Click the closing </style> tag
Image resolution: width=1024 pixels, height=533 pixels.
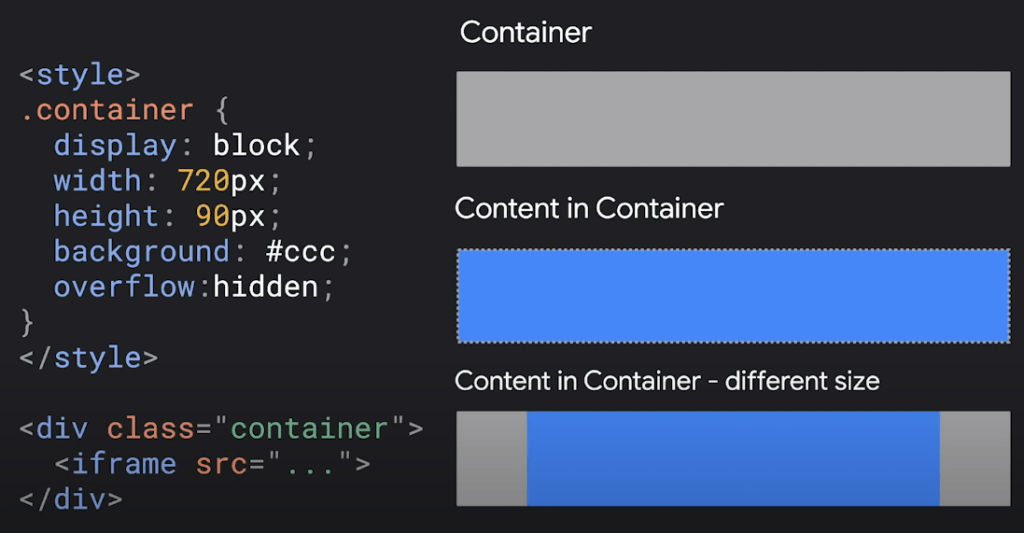pos(89,358)
